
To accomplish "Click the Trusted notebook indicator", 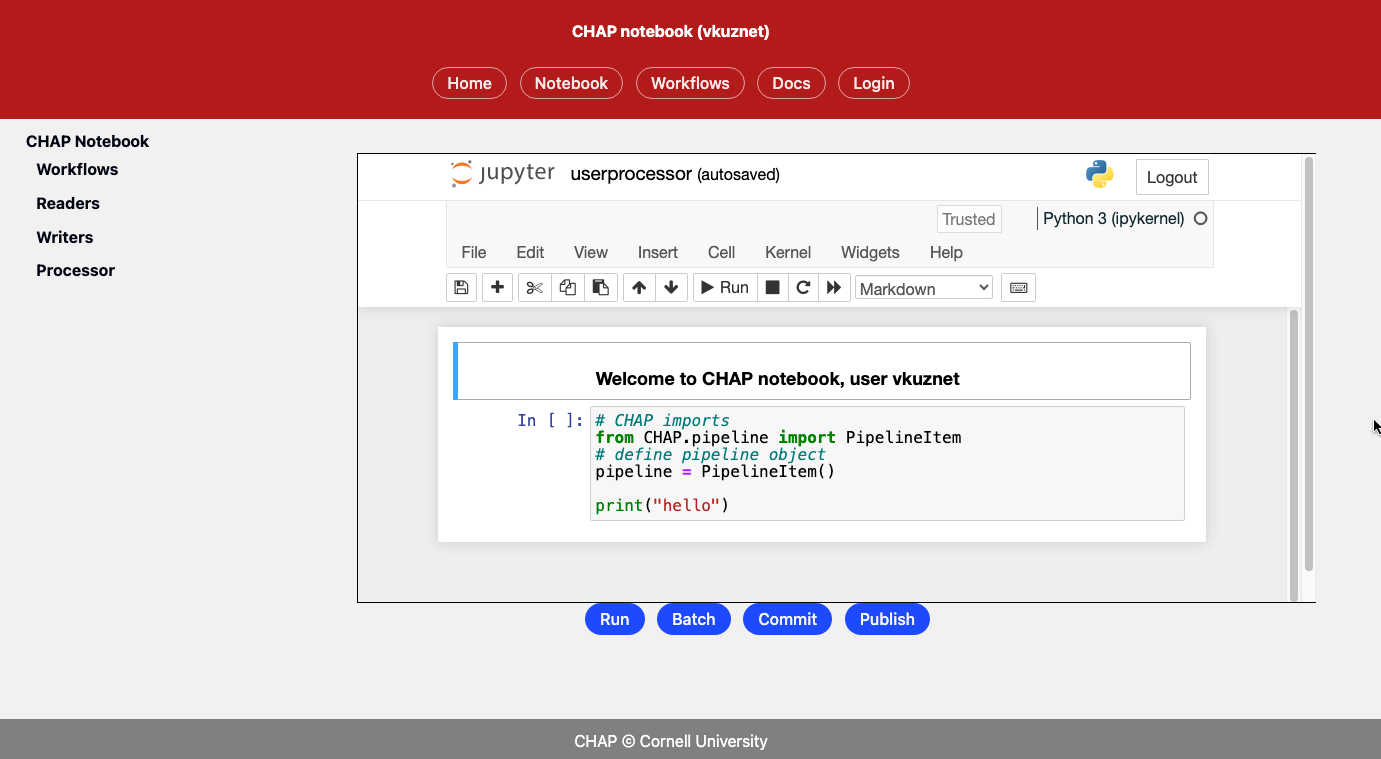I will click(x=969, y=219).
